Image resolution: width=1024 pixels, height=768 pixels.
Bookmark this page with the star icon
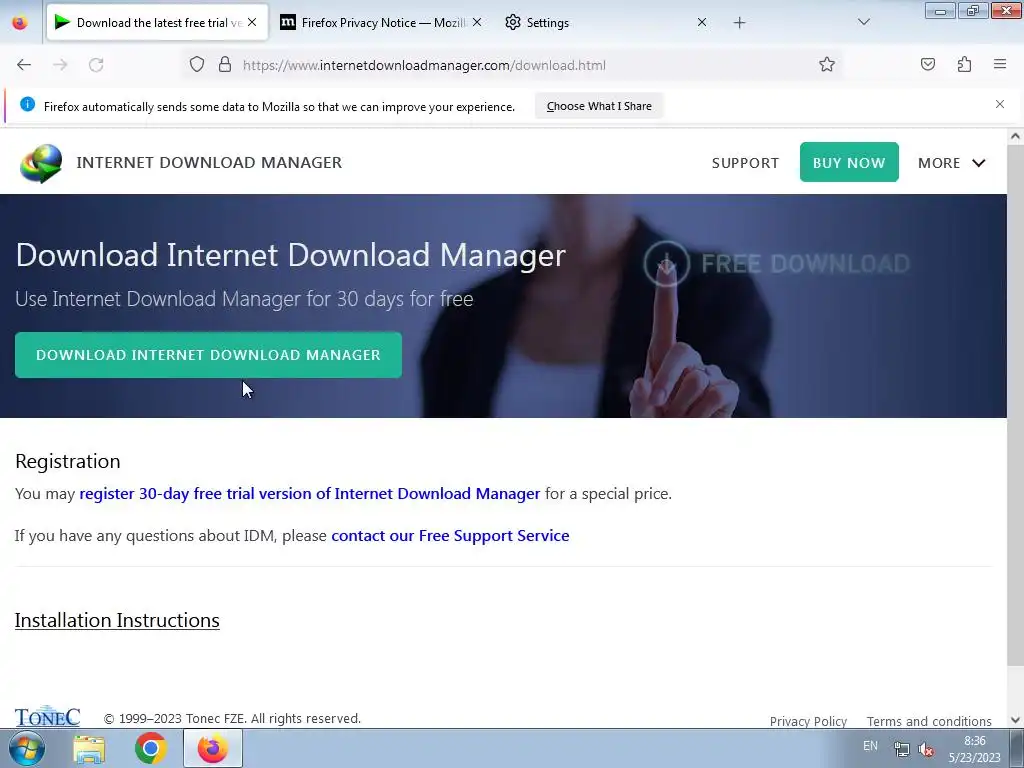coord(827,65)
